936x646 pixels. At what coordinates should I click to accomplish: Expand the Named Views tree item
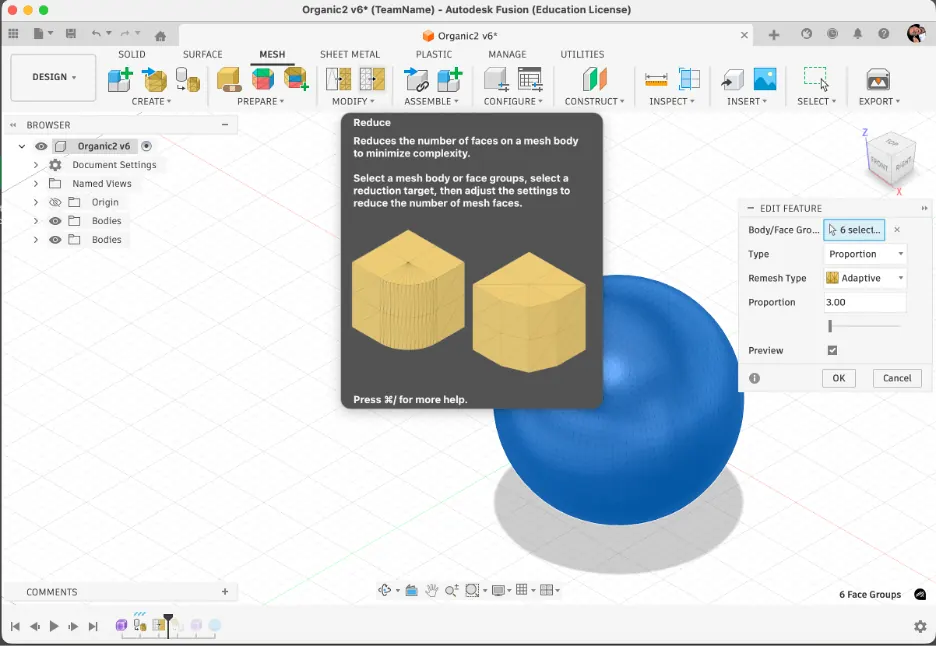35,184
